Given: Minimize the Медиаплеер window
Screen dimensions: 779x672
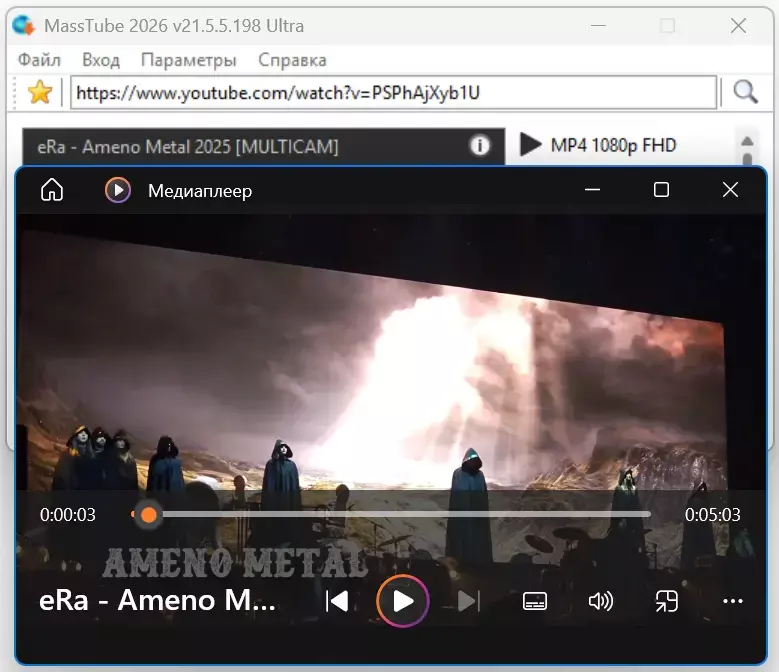Looking at the screenshot, I should click(592, 190).
